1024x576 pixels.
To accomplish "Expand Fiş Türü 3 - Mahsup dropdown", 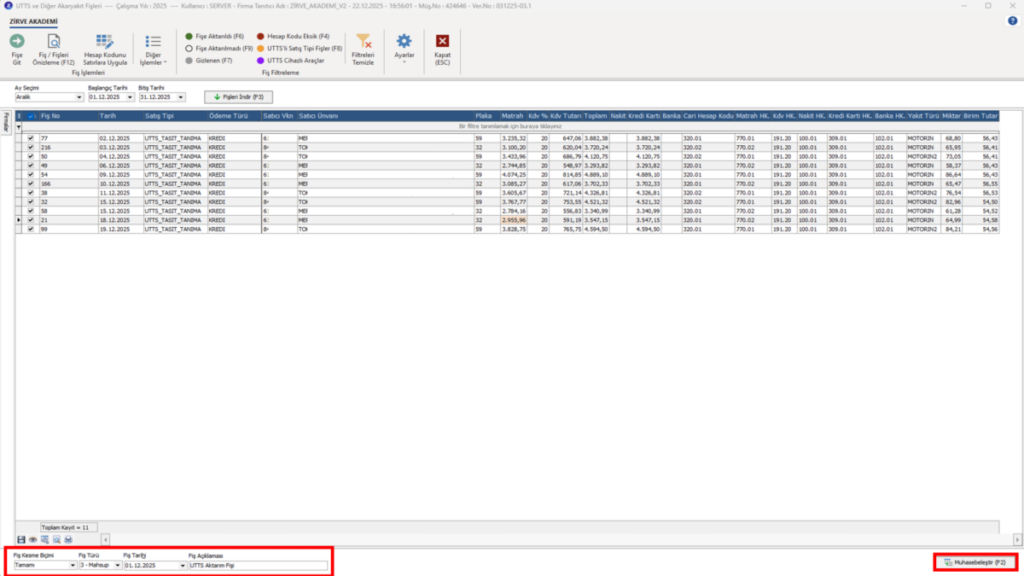I will (x=117, y=566).
